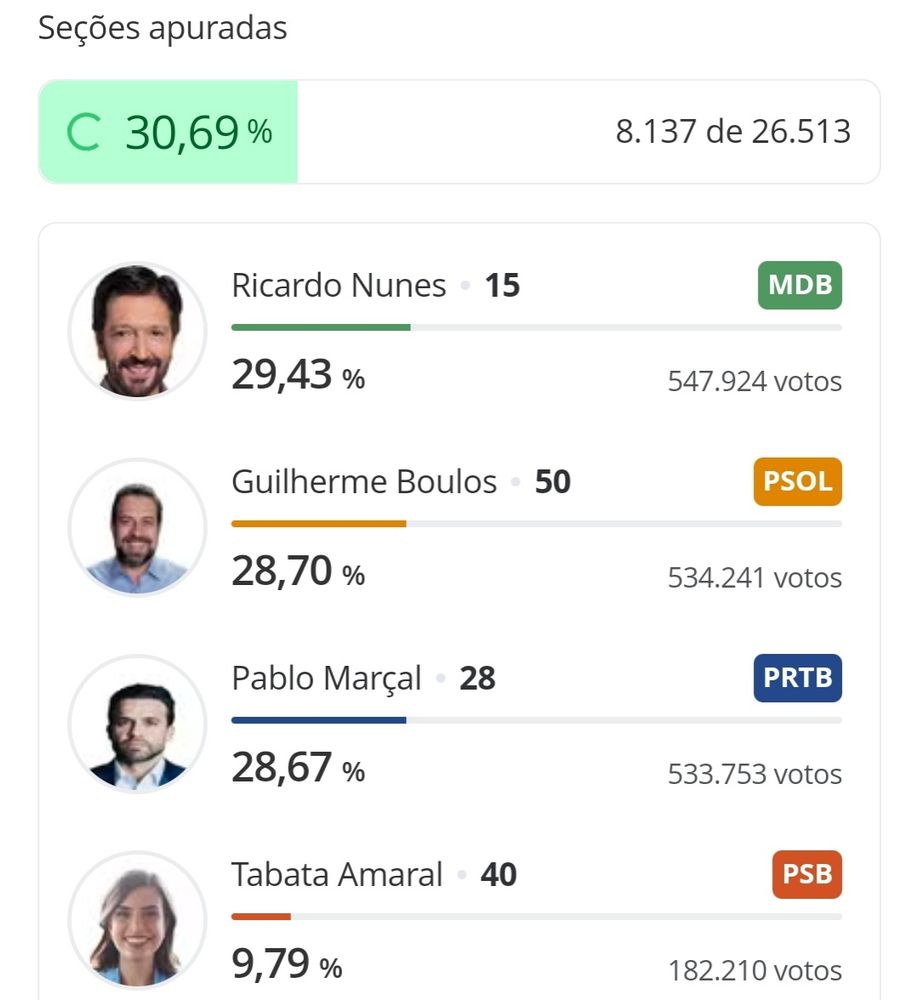Viewport: 918px width, 1000px height.
Task: Select the Pablo Marçal name link
Action: pyautogui.click(x=326, y=679)
